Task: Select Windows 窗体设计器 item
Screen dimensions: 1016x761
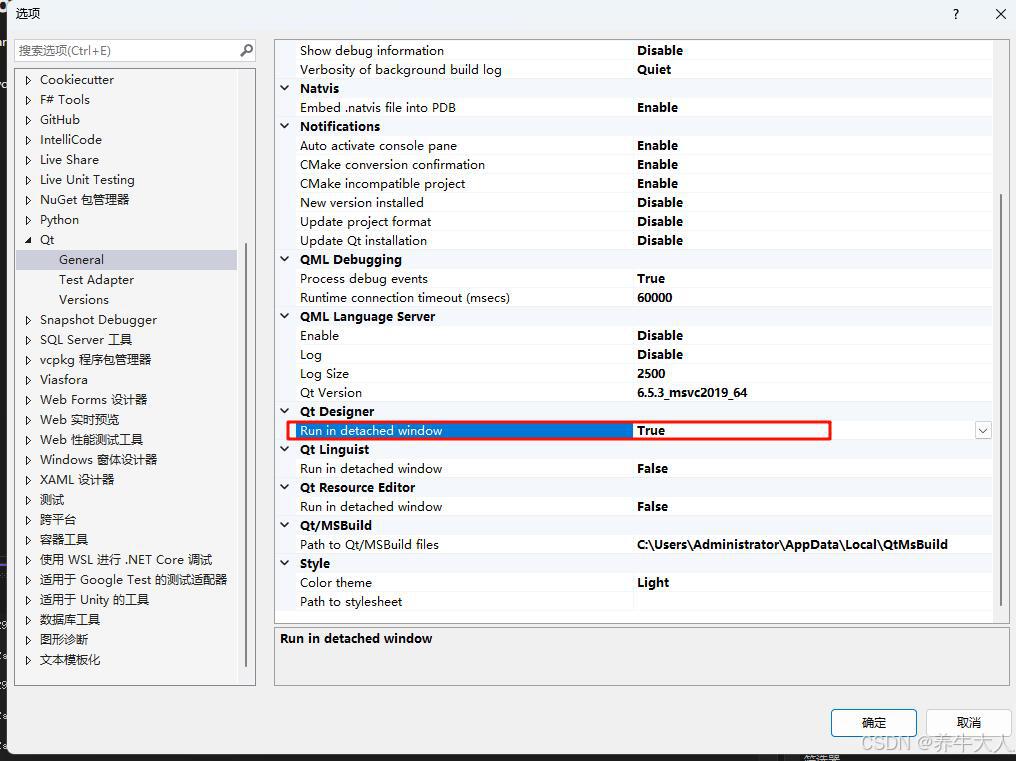Action: coord(98,460)
